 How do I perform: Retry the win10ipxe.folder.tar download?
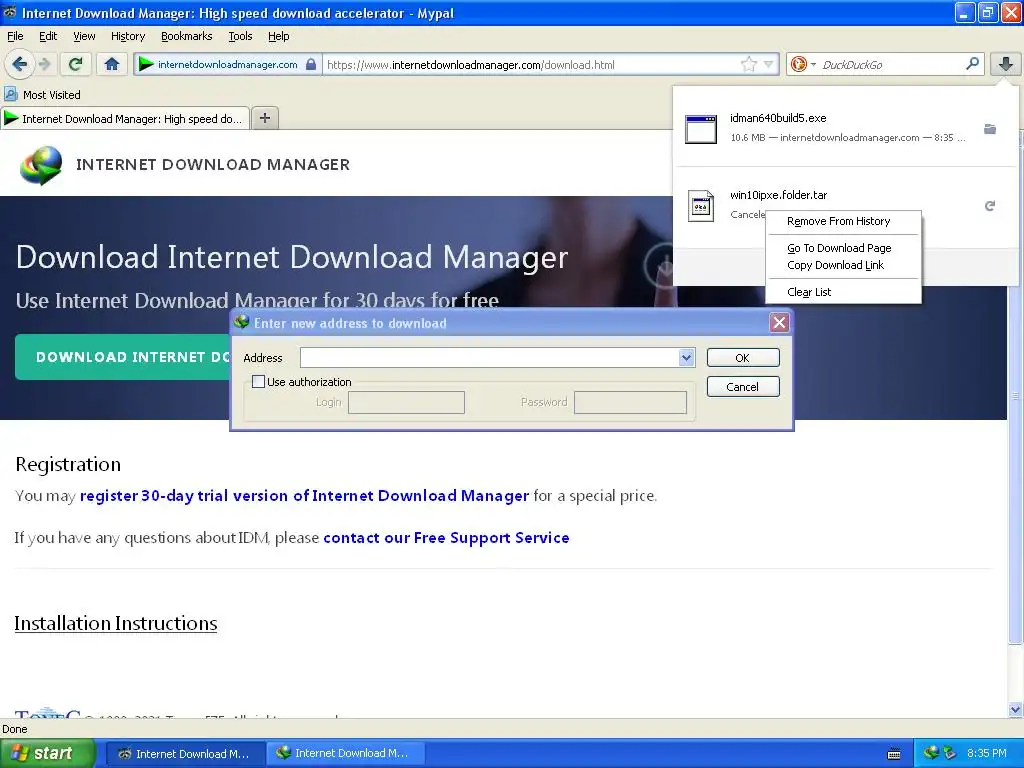tap(990, 206)
